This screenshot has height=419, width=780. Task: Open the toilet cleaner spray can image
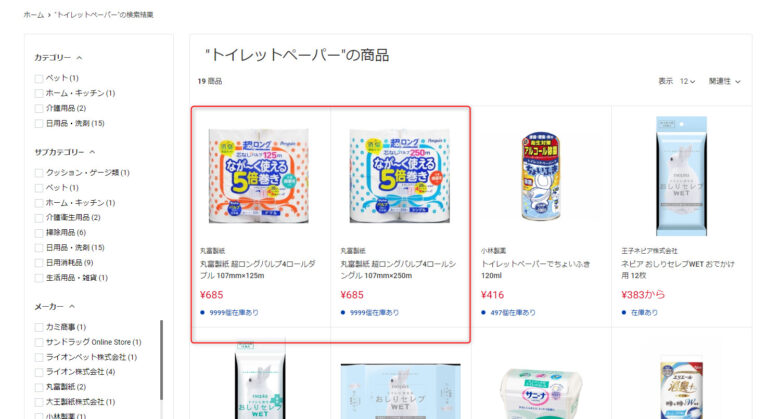[x=540, y=176]
